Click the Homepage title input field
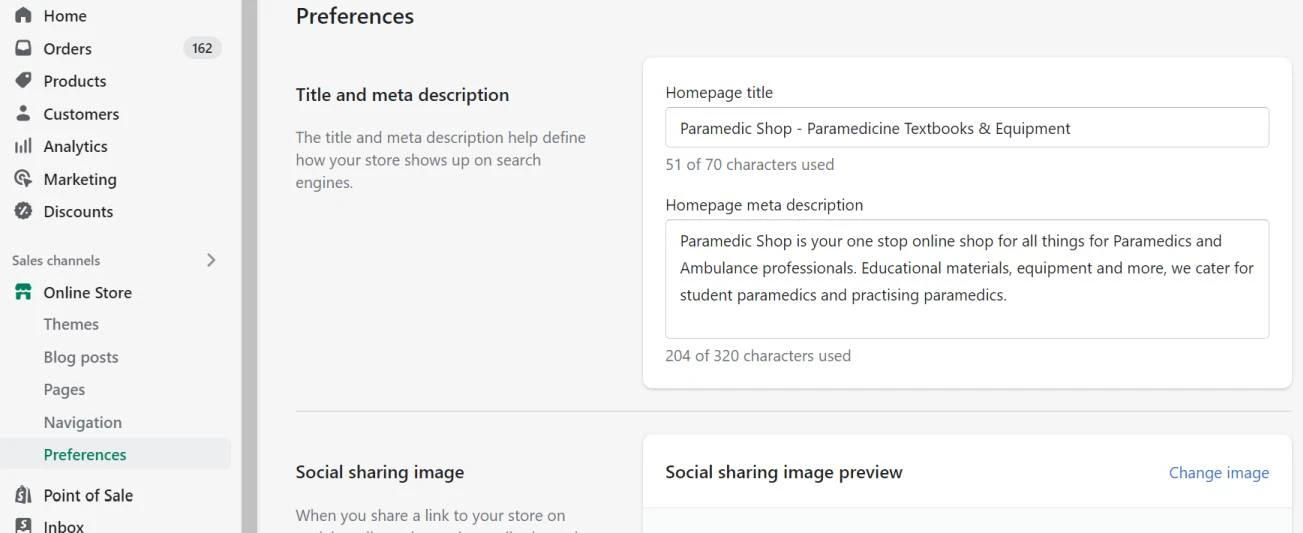Viewport: 1303px width, 533px height. [x=967, y=128]
